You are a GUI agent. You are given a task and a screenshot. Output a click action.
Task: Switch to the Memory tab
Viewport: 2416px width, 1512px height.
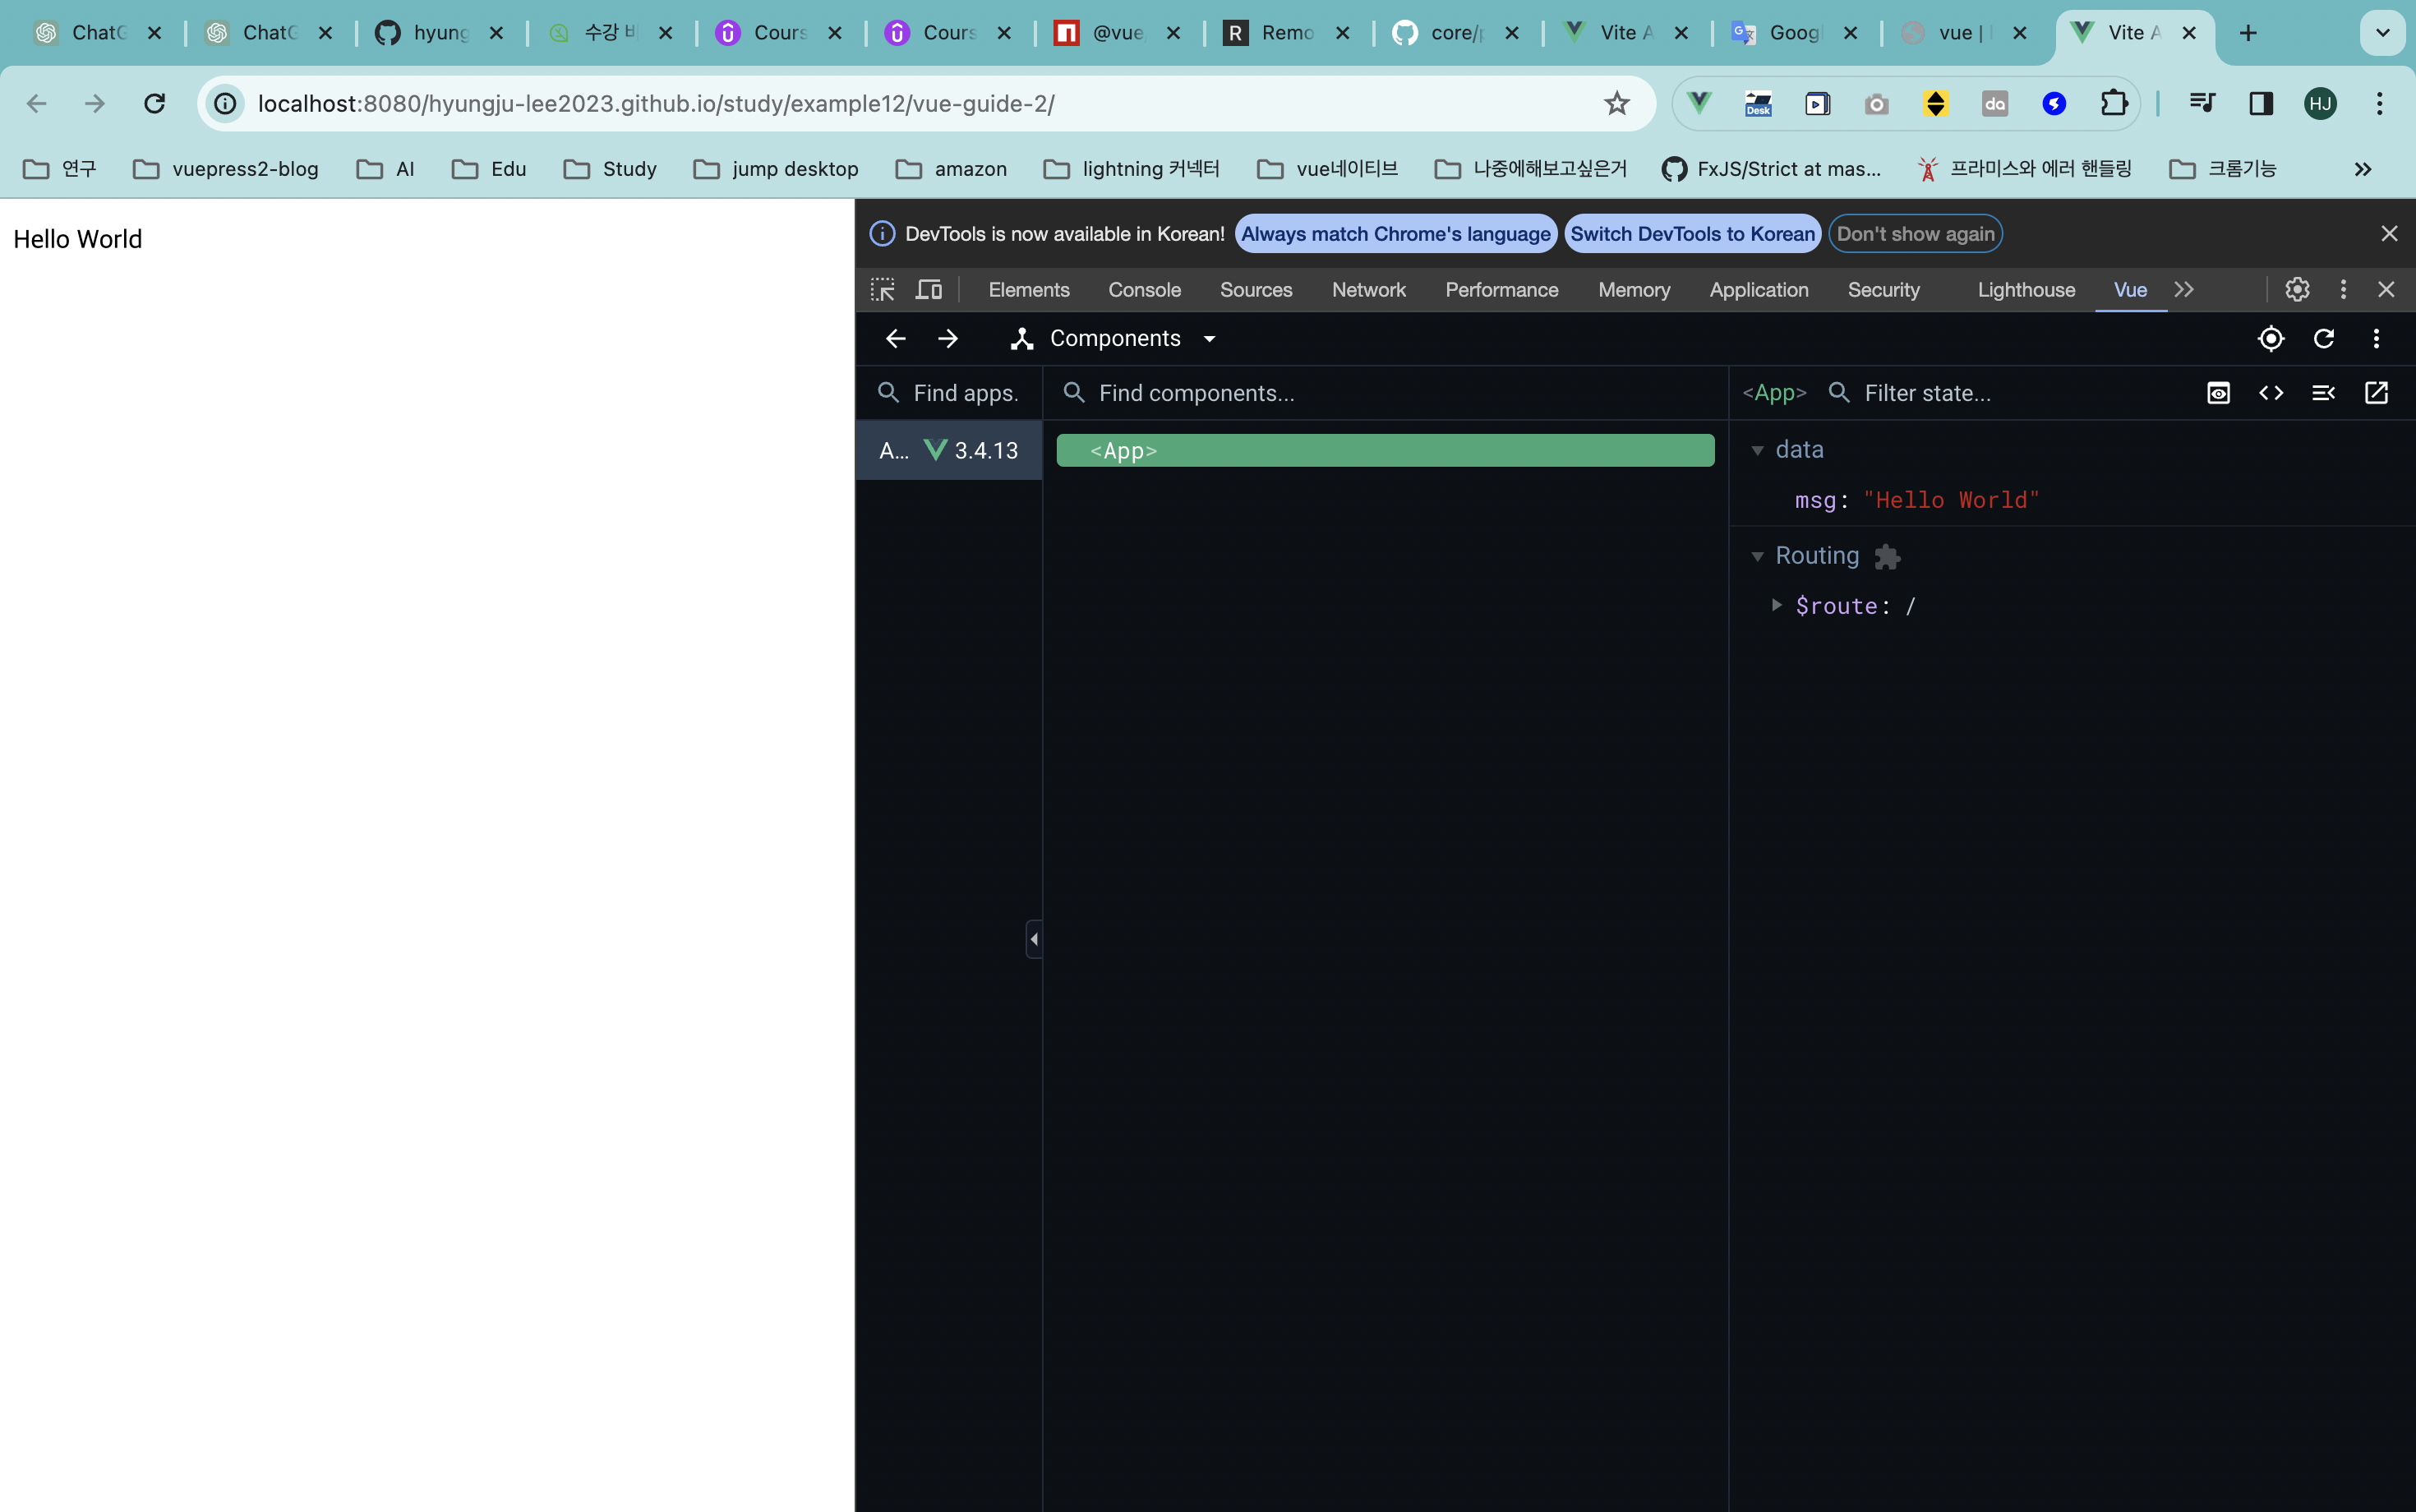[x=1633, y=290]
